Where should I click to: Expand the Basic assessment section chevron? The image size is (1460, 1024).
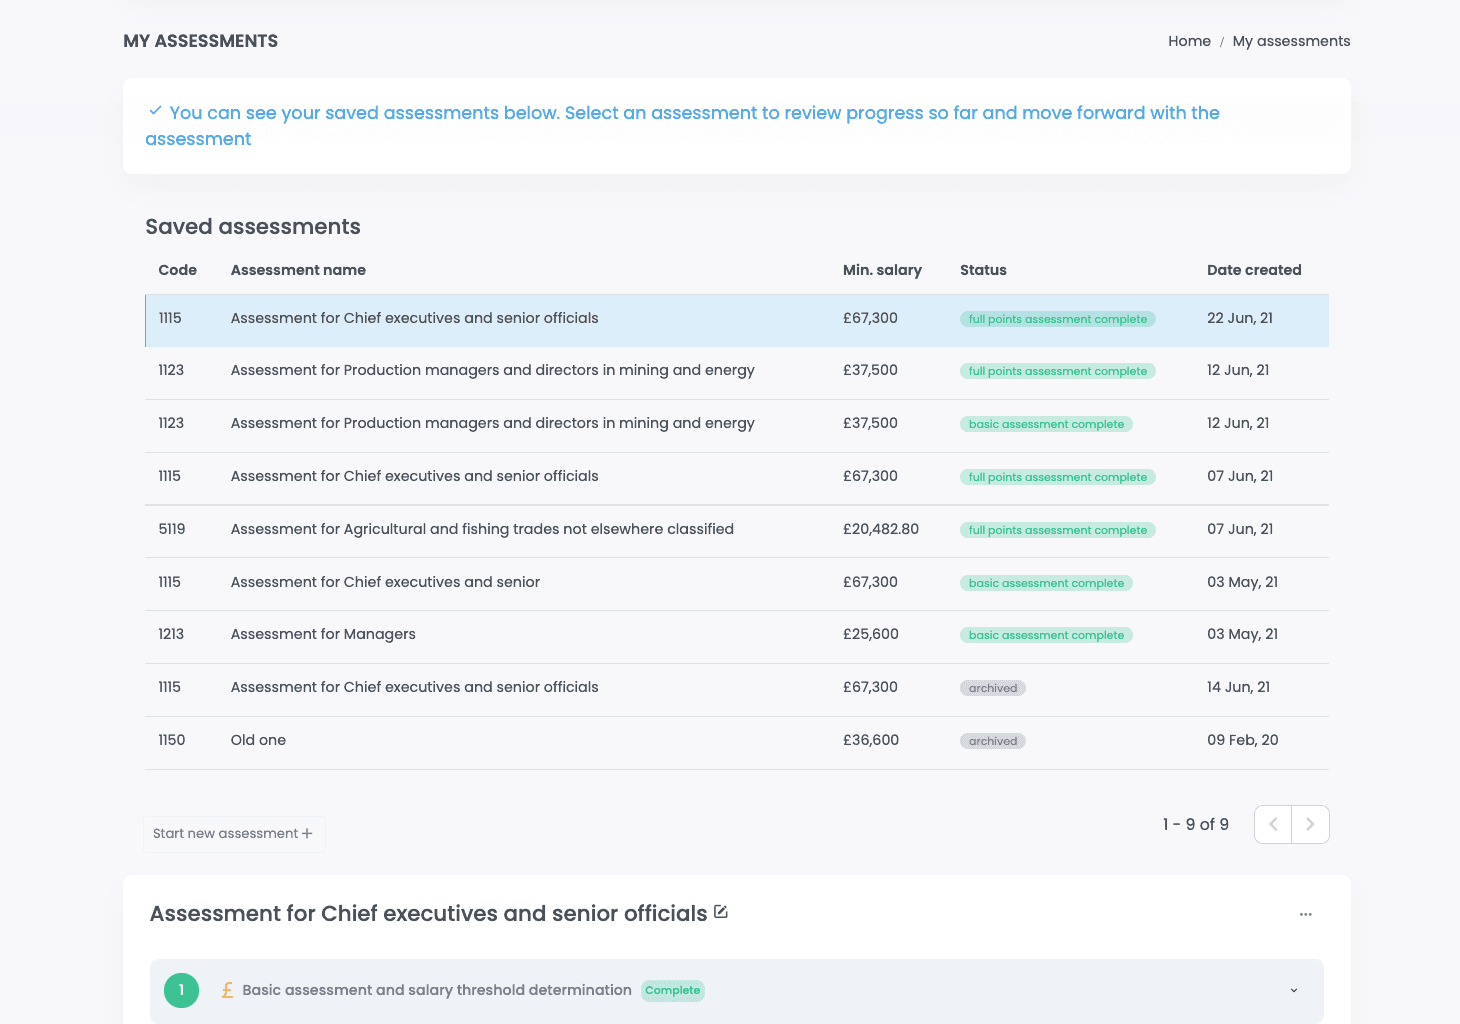coord(1294,990)
